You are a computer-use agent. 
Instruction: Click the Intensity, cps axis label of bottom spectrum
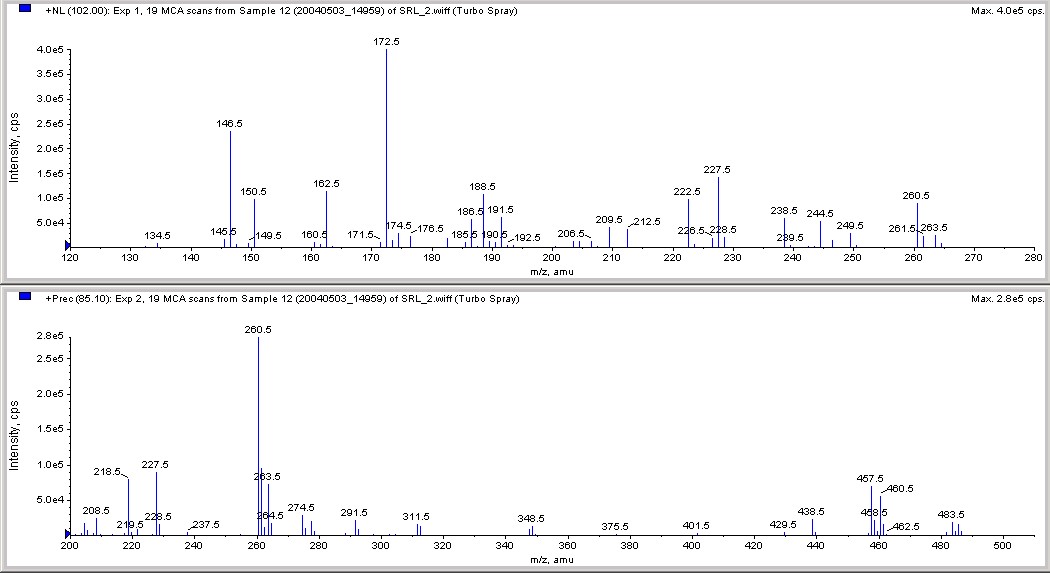click(14, 436)
